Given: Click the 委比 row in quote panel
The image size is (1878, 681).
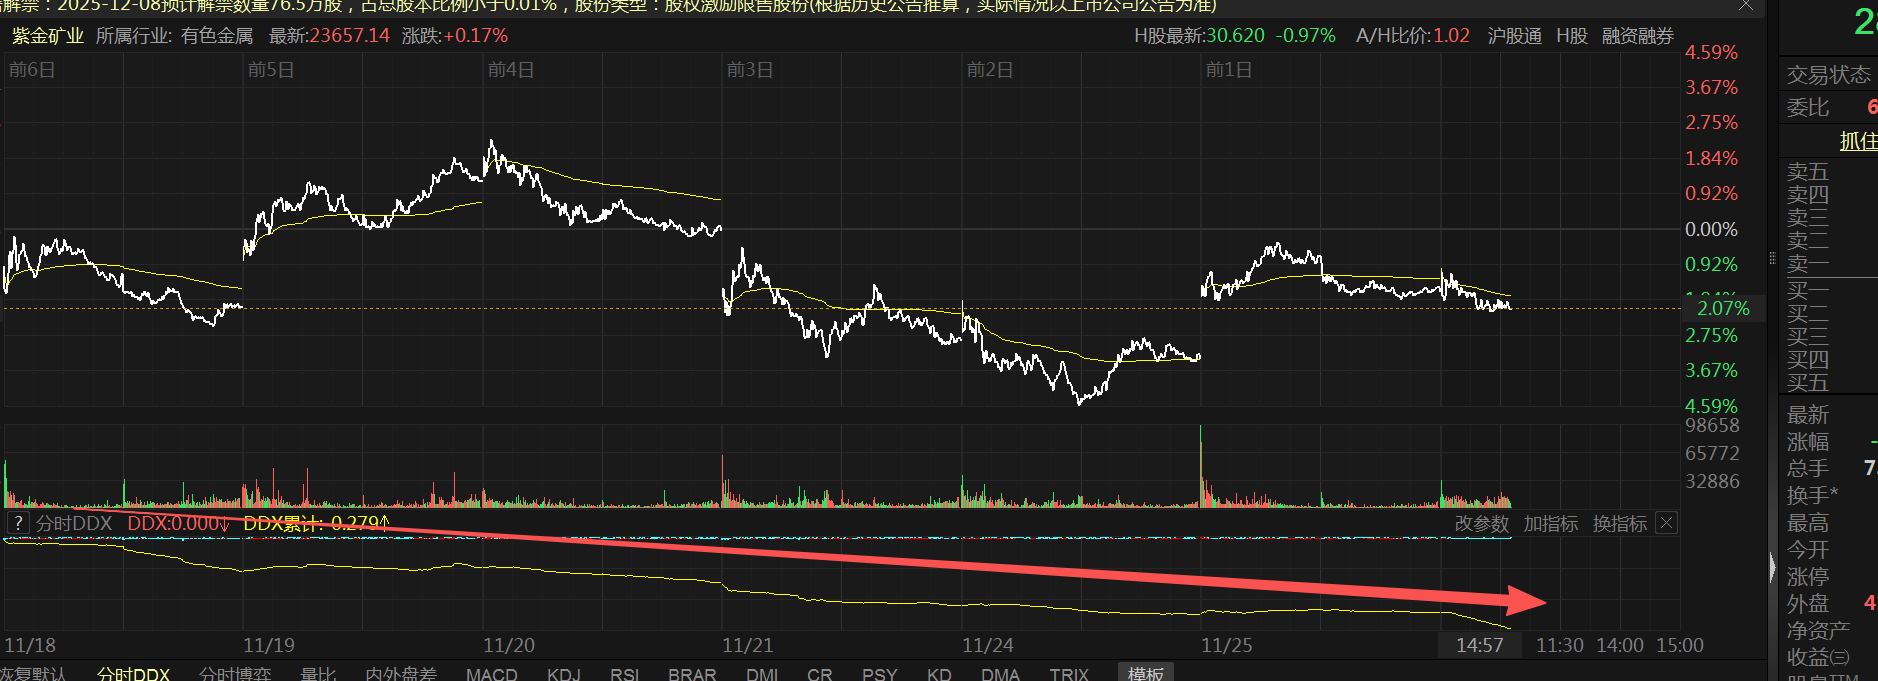Looking at the screenshot, I should [x=1828, y=107].
